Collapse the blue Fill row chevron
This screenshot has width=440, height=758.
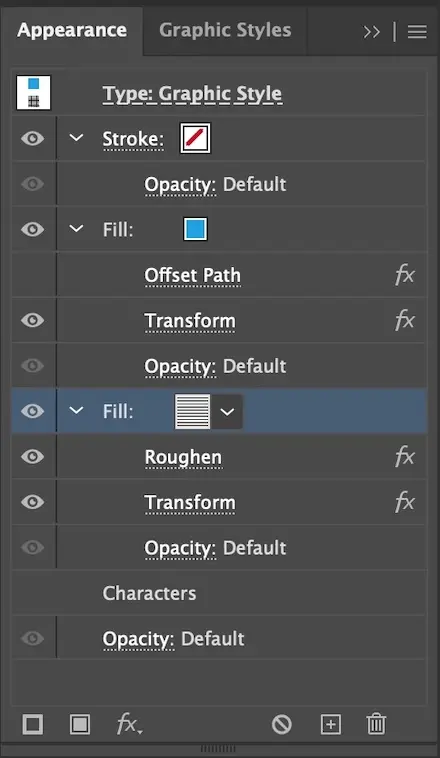click(76, 228)
